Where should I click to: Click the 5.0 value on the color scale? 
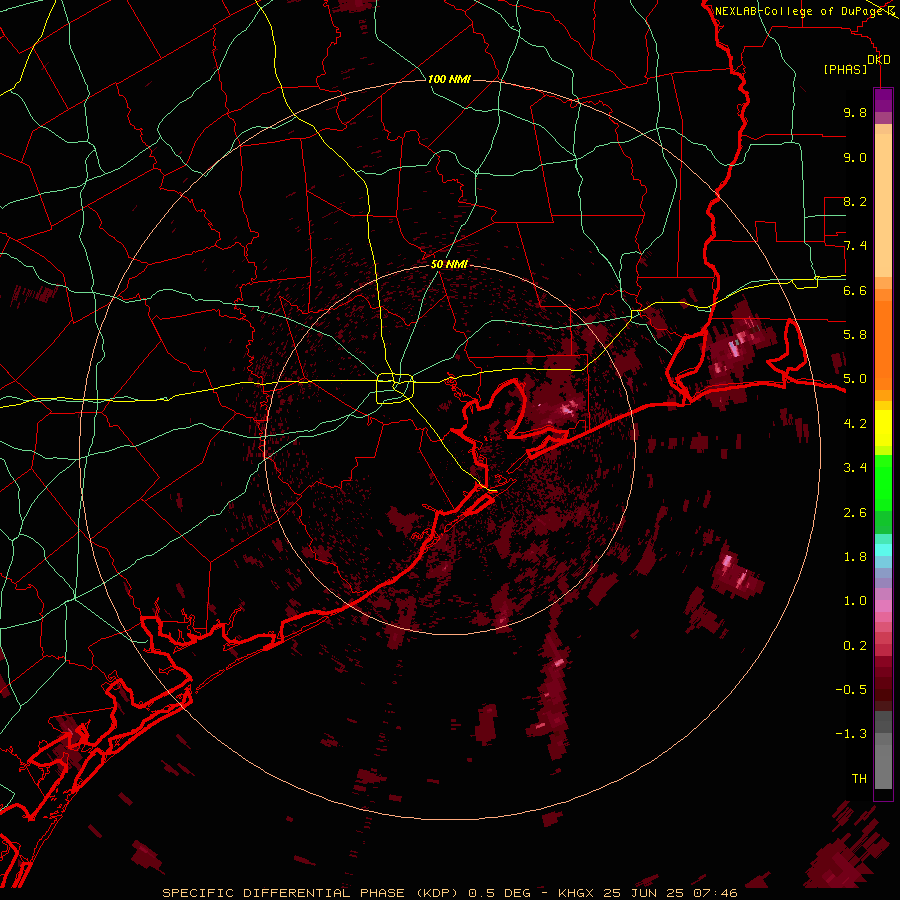click(x=855, y=379)
